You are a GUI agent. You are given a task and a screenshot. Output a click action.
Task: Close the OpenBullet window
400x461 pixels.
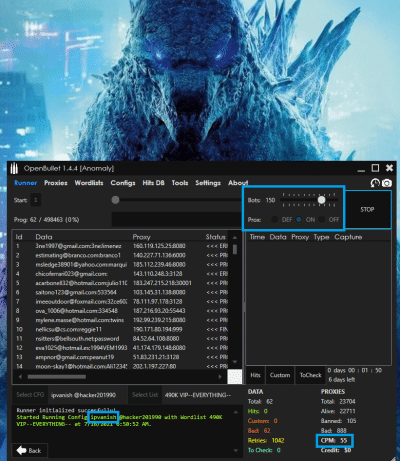tap(389, 168)
